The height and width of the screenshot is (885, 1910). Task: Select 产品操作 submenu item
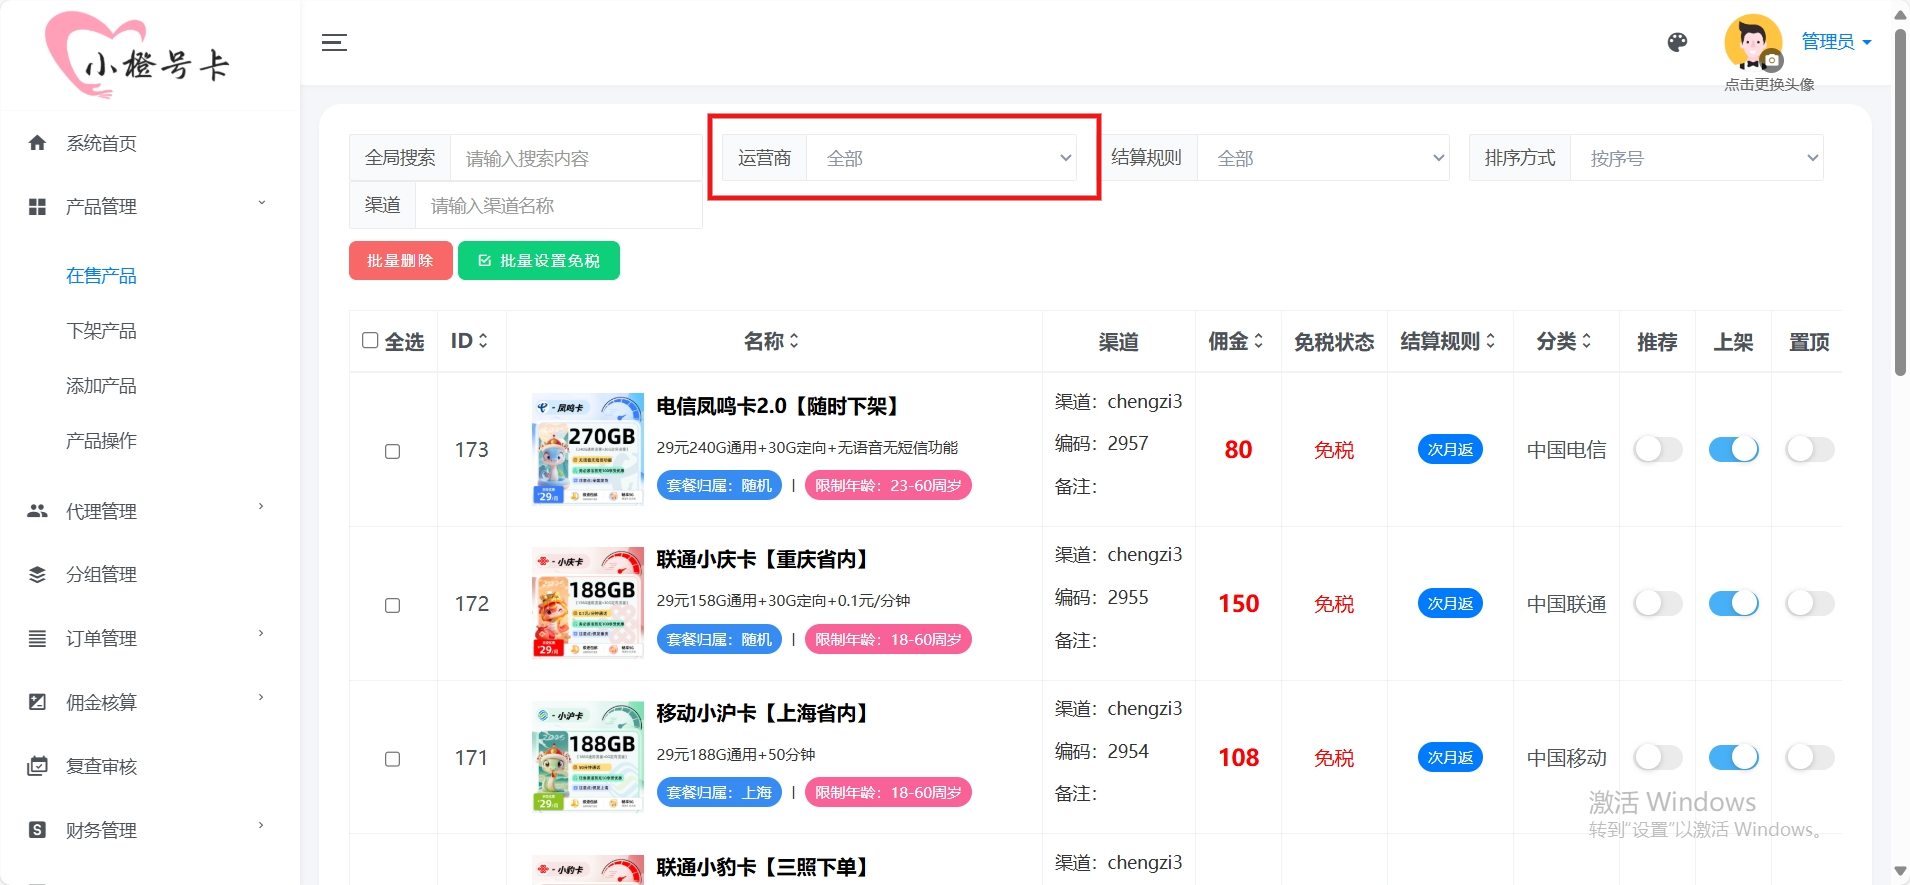101,441
